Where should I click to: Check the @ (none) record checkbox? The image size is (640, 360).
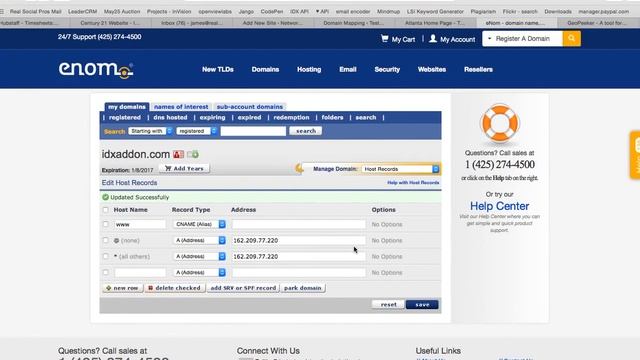pos(106,240)
